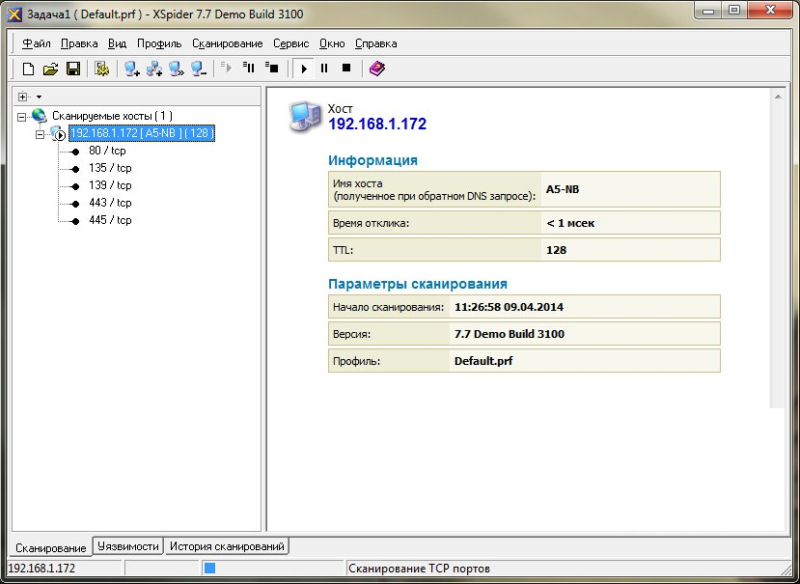Screen dimensions: 800x584
Task: Select port 139 / tcp in tree
Action: pyautogui.click(x=110, y=185)
